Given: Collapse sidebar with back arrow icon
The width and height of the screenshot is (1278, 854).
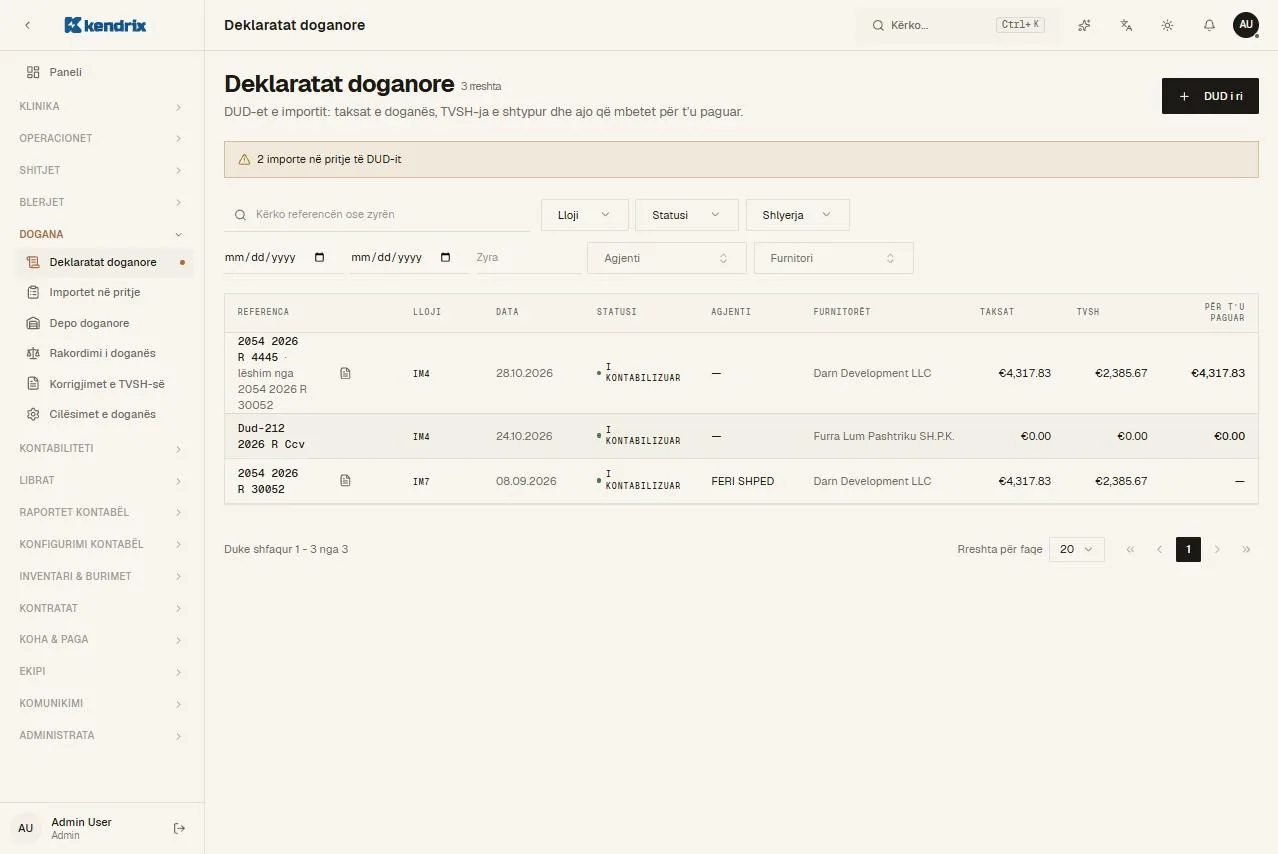Looking at the screenshot, I should pyautogui.click(x=28, y=25).
